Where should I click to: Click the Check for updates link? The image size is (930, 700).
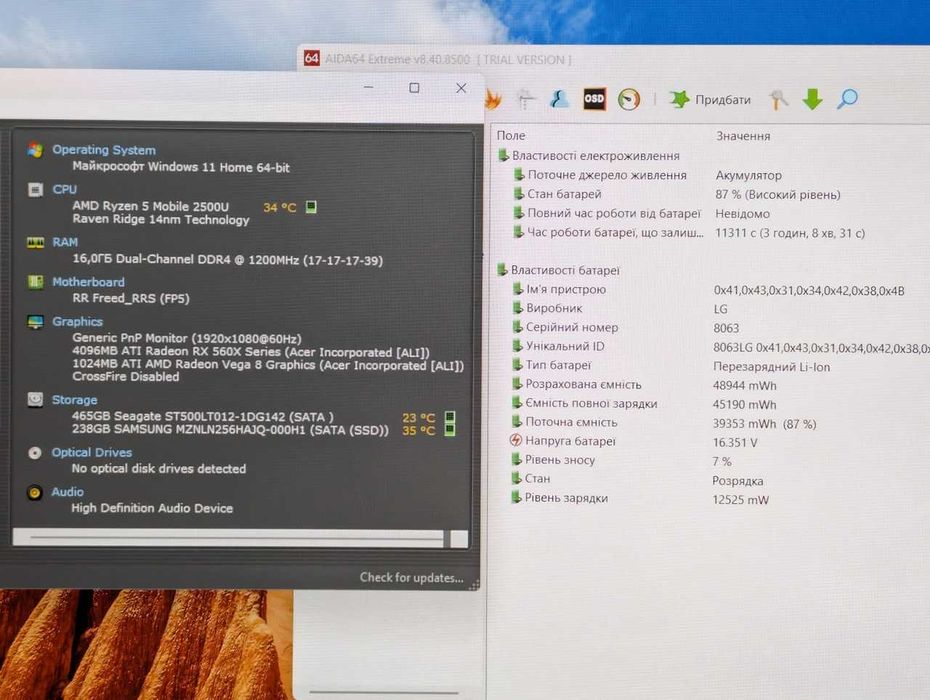point(412,577)
